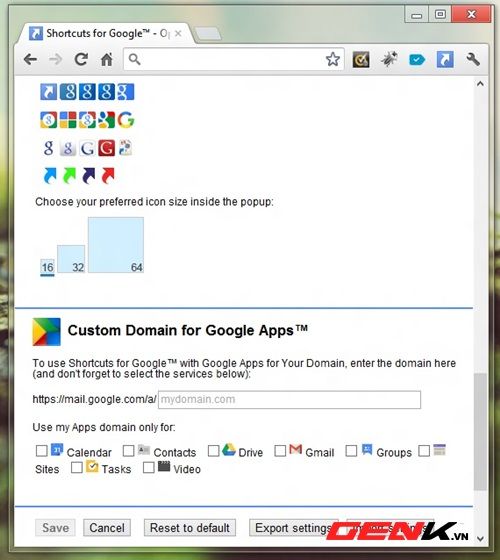Bookmark the page with the star icon

tap(332, 59)
